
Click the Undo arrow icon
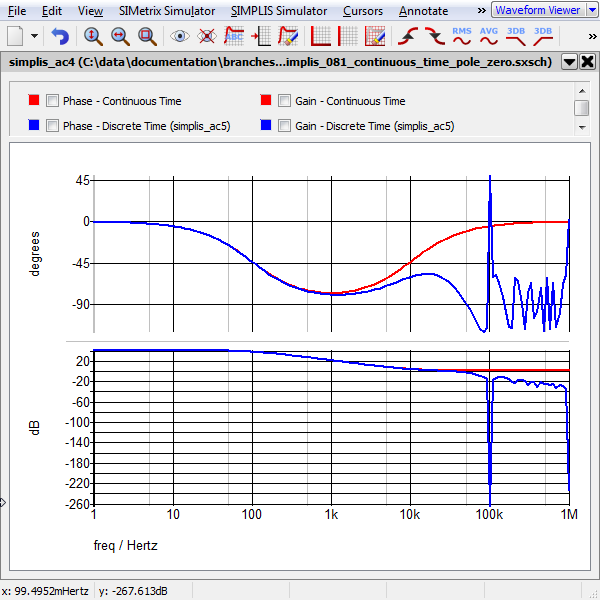pos(61,36)
